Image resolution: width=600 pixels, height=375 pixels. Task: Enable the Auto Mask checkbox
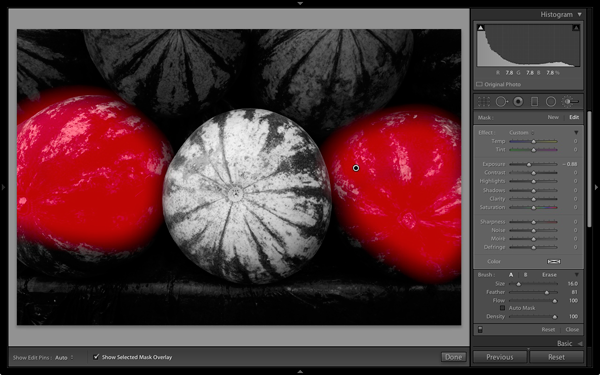502,308
